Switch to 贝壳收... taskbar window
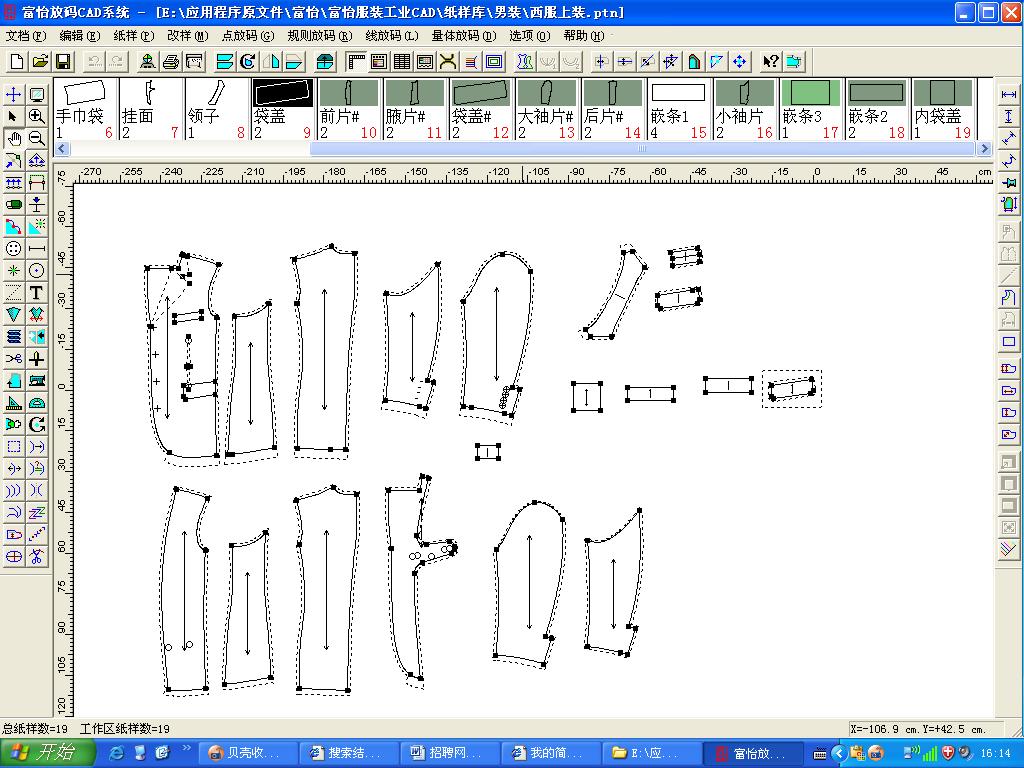 246,753
